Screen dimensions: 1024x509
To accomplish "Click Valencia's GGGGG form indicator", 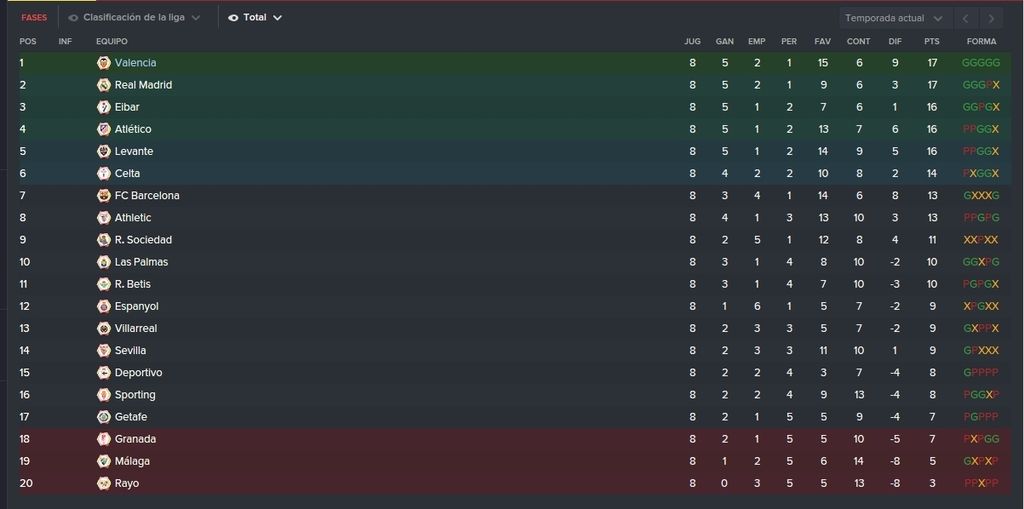I will click(981, 63).
